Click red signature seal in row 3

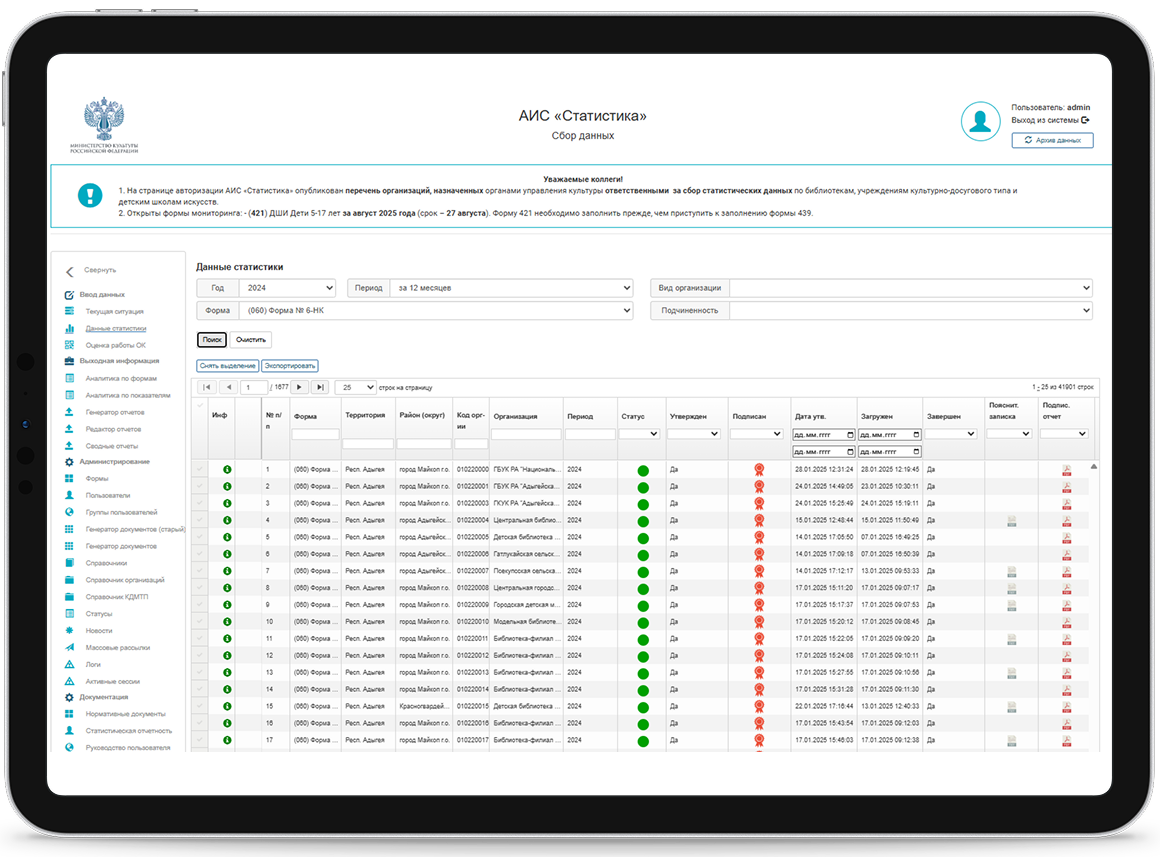pos(759,503)
